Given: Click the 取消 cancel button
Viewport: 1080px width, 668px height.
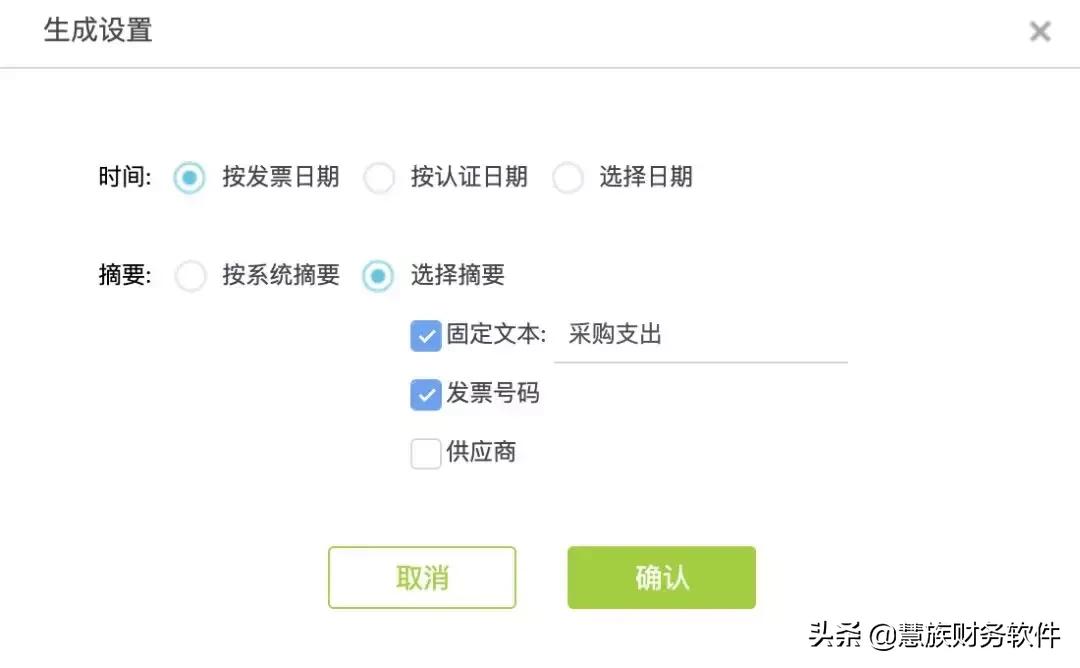Looking at the screenshot, I should (x=421, y=577).
